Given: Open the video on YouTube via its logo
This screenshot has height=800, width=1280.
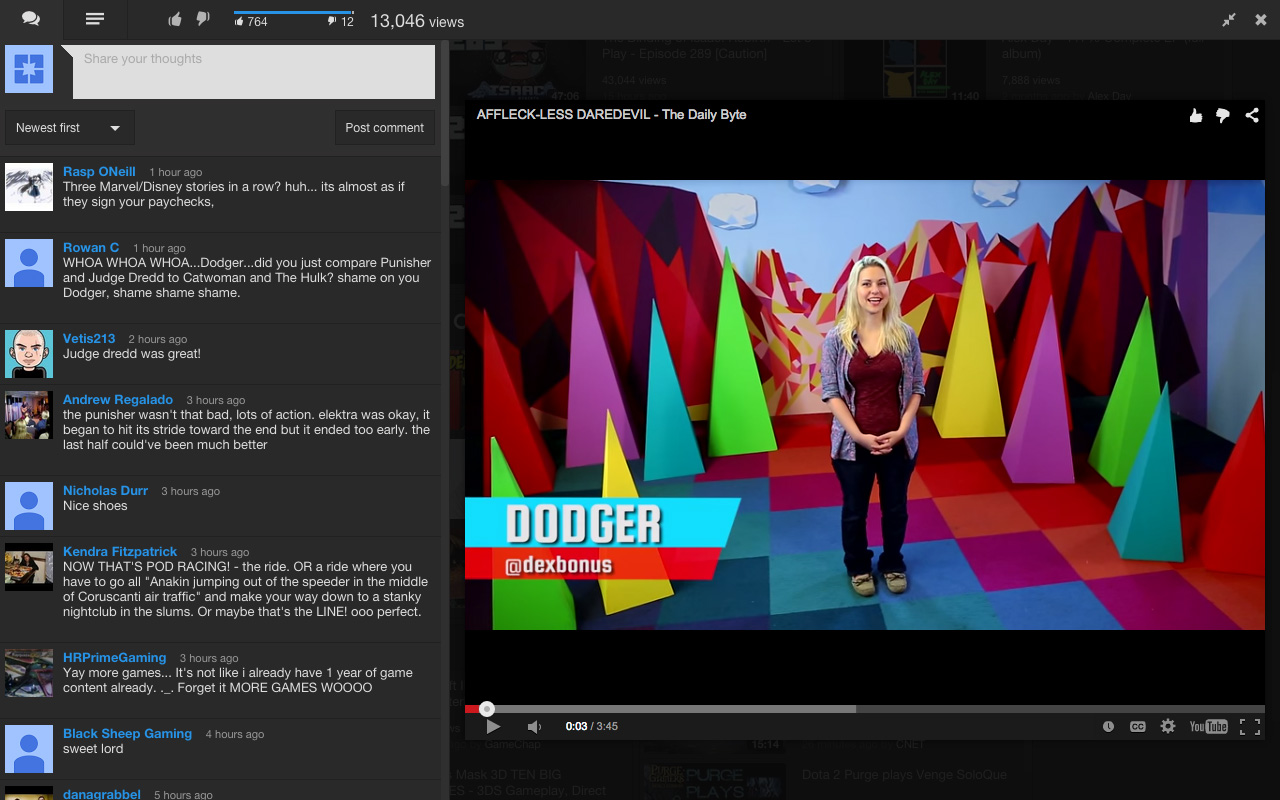Looking at the screenshot, I should click(x=1208, y=726).
